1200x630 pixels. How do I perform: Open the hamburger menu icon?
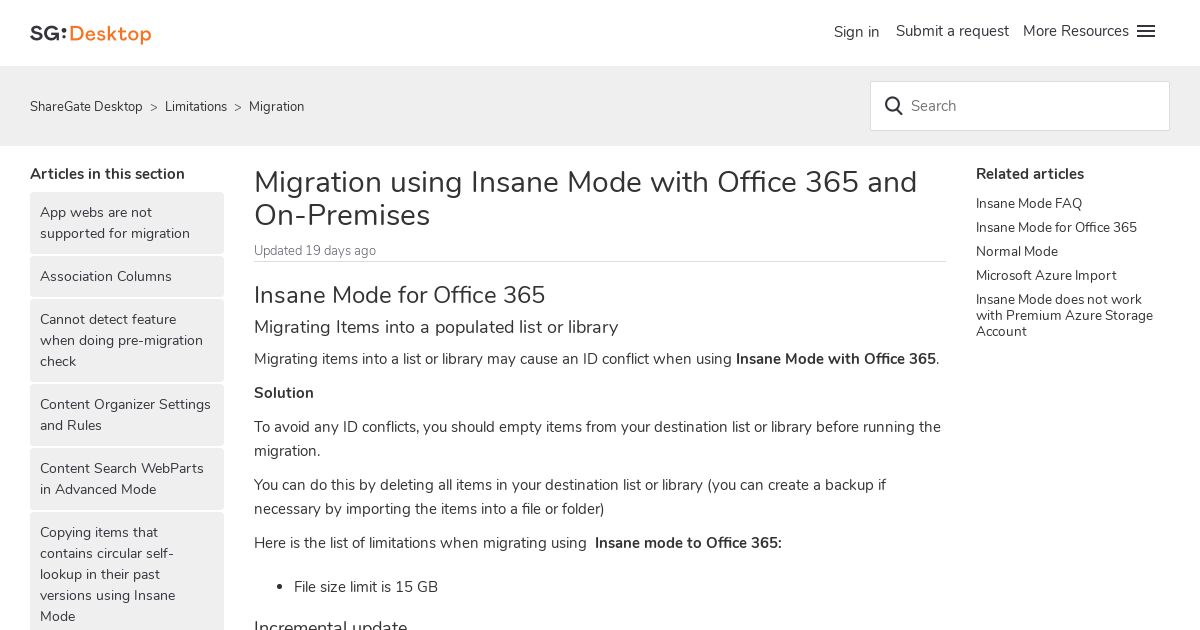[x=1146, y=31]
